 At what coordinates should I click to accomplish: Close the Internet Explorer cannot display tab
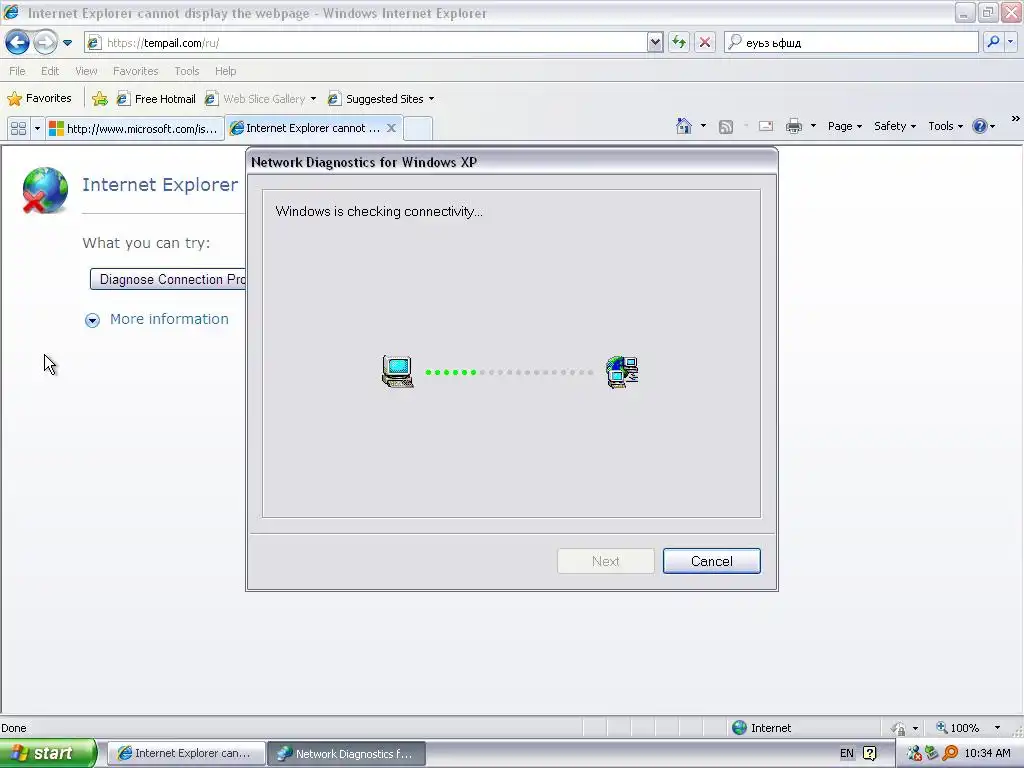[x=391, y=128]
